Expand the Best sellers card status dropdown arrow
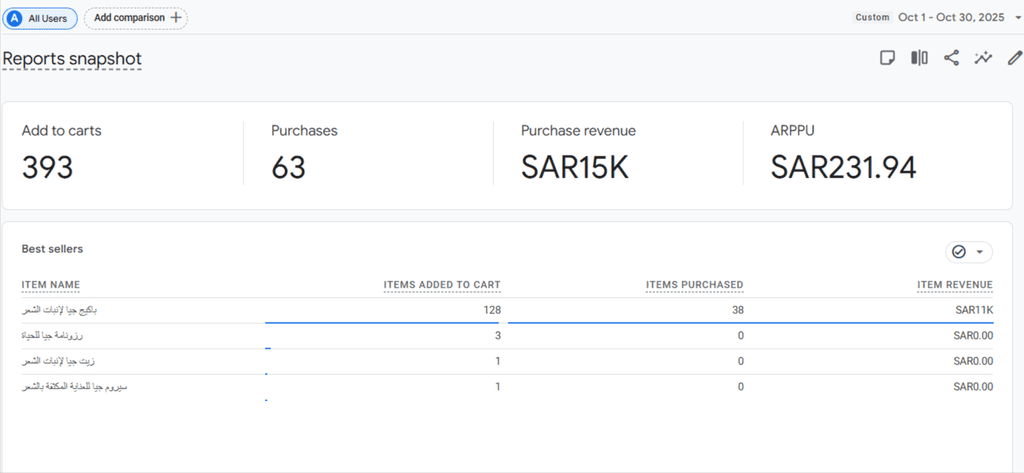Viewport: 1024px width, 473px height. click(980, 252)
